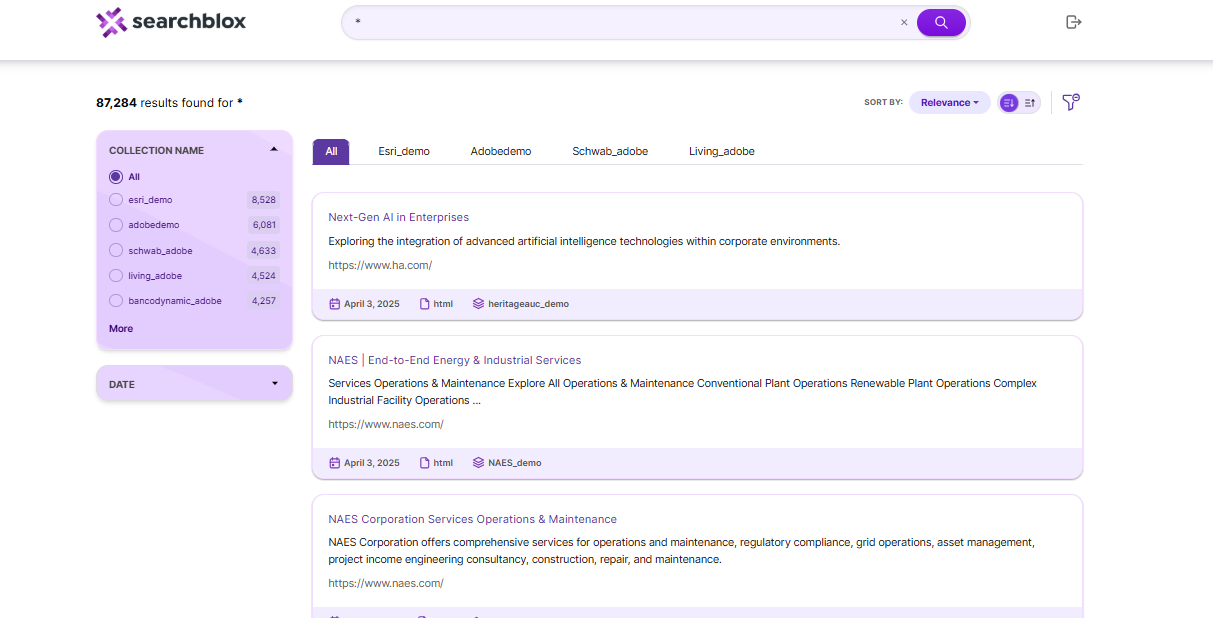Click collection stack icon beside NAES_demo

tap(478, 463)
